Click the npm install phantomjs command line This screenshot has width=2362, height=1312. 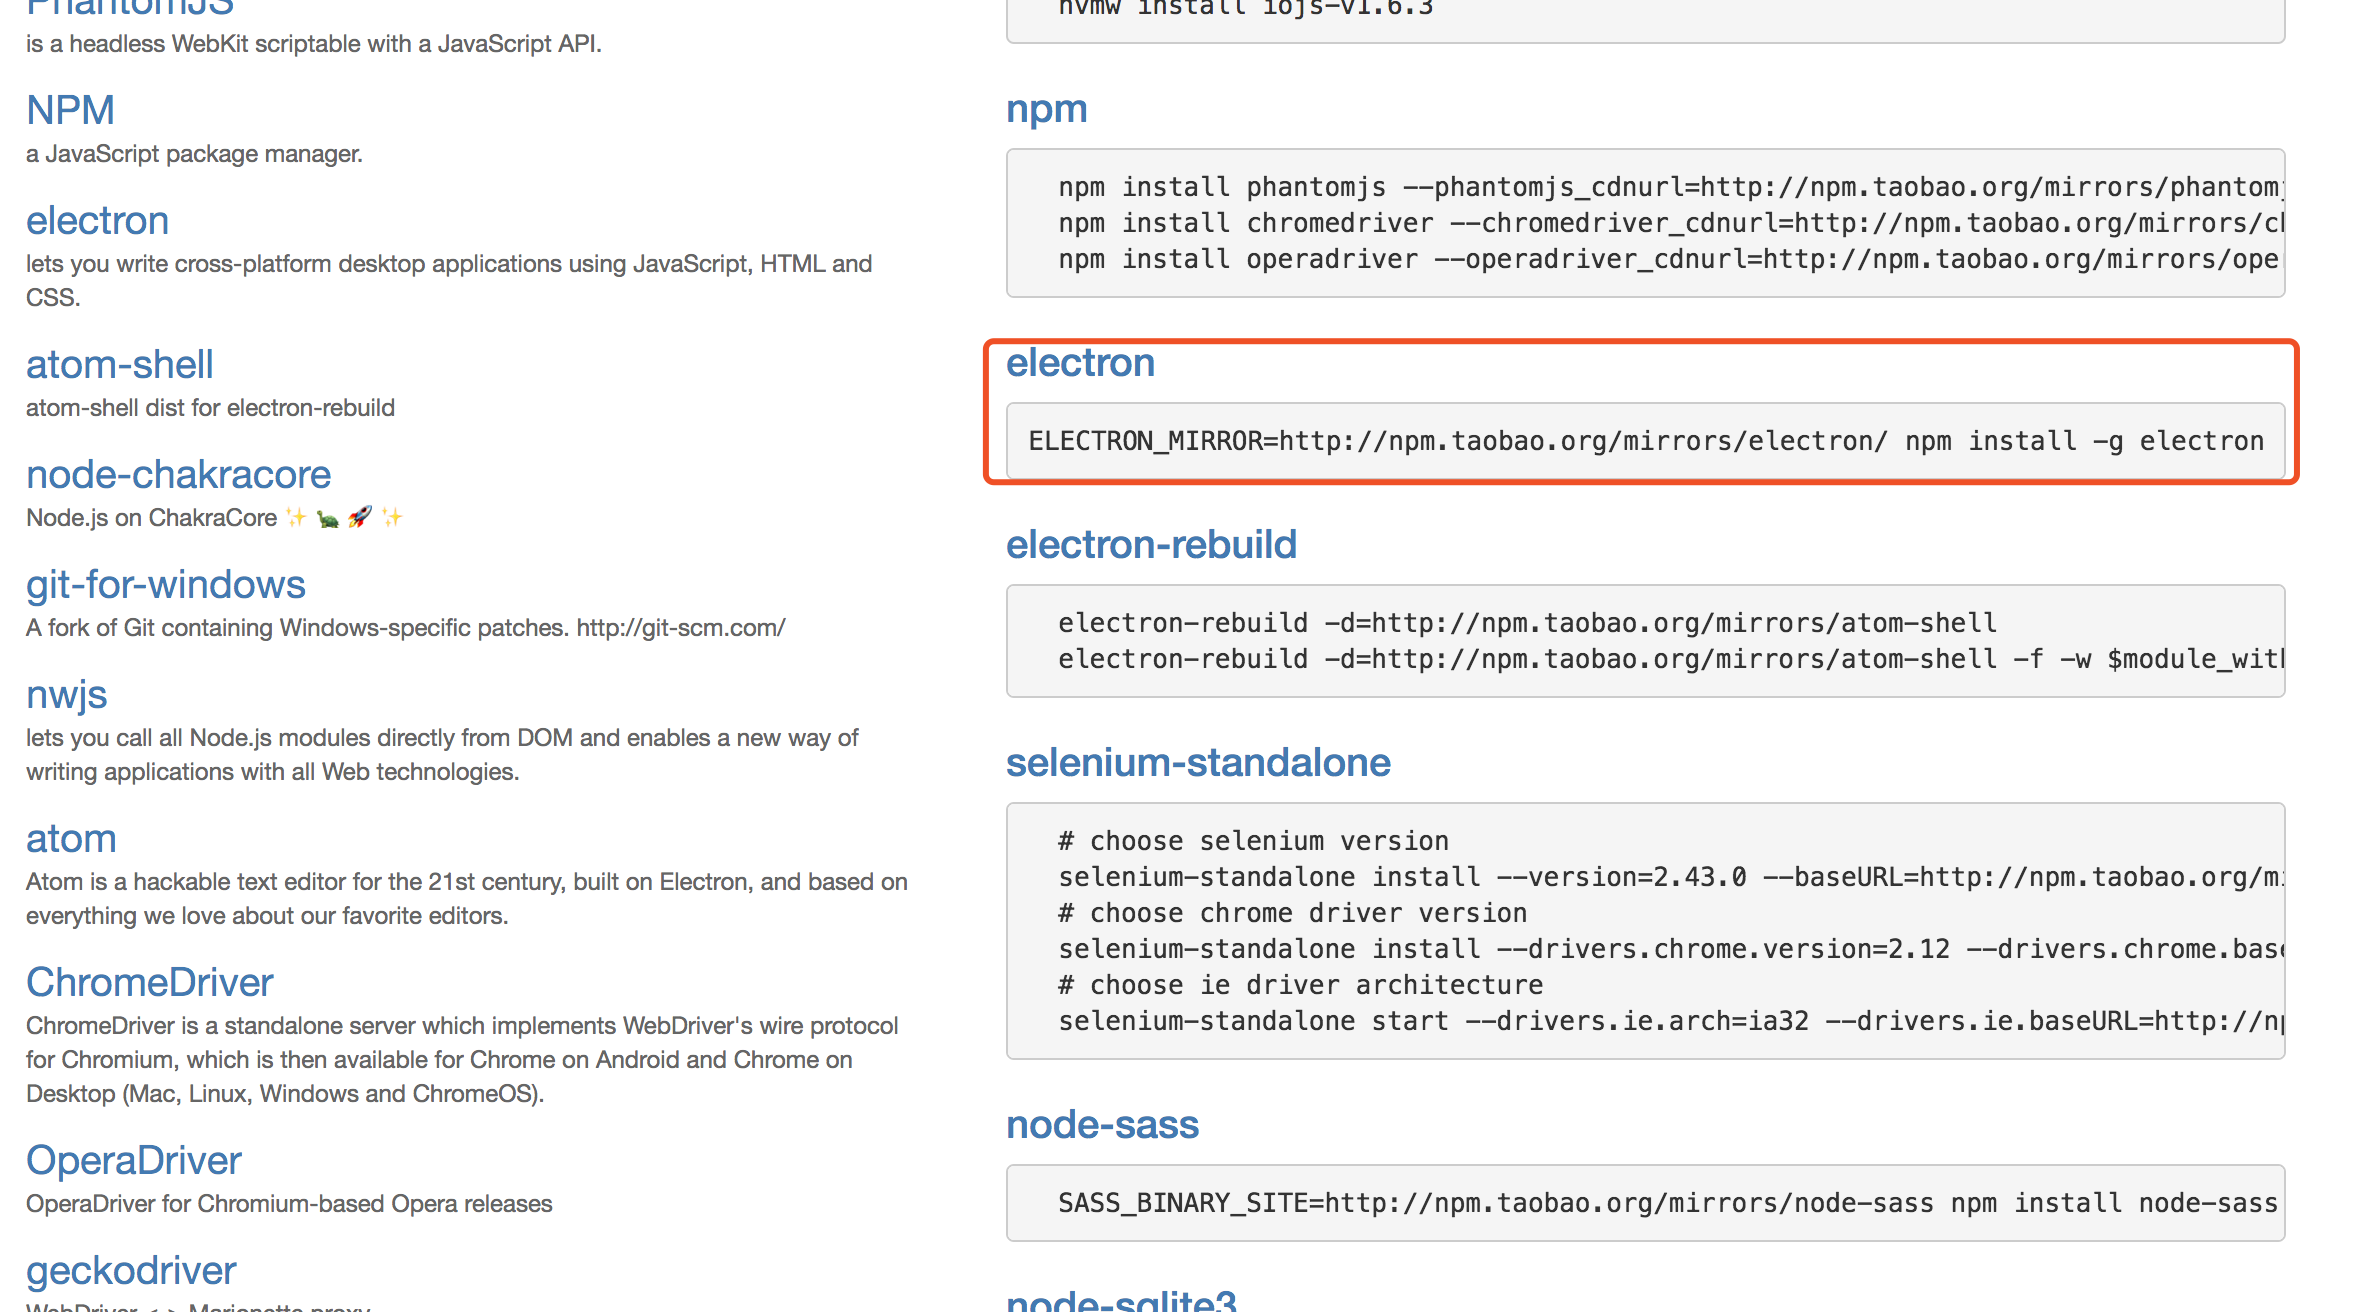pyautogui.click(x=1671, y=187)
